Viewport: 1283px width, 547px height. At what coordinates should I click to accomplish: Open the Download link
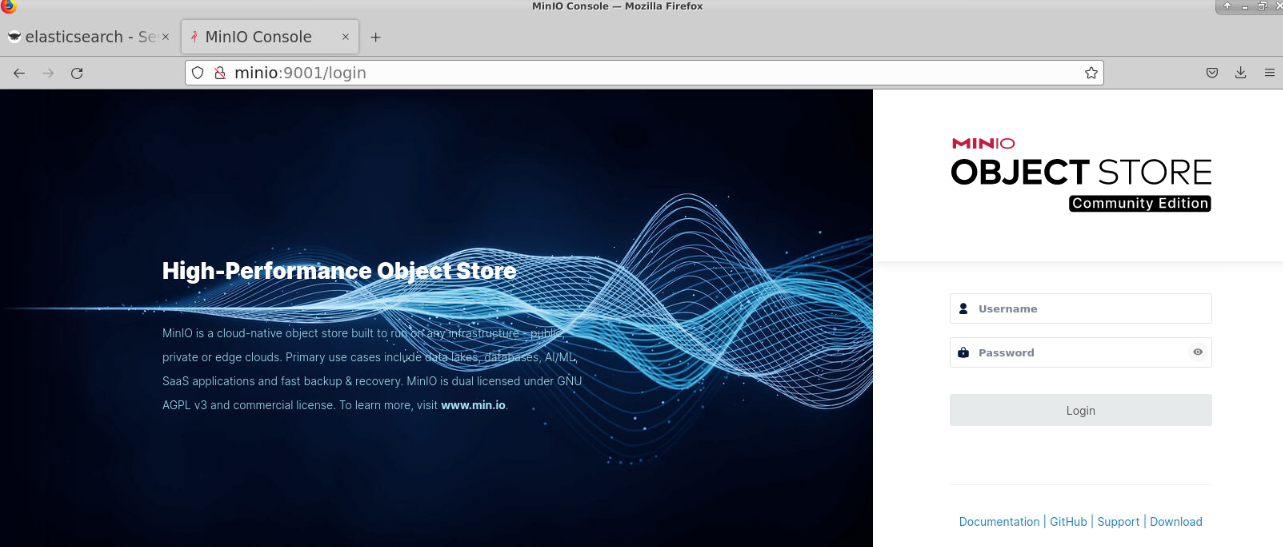[x=1176, y=522]
